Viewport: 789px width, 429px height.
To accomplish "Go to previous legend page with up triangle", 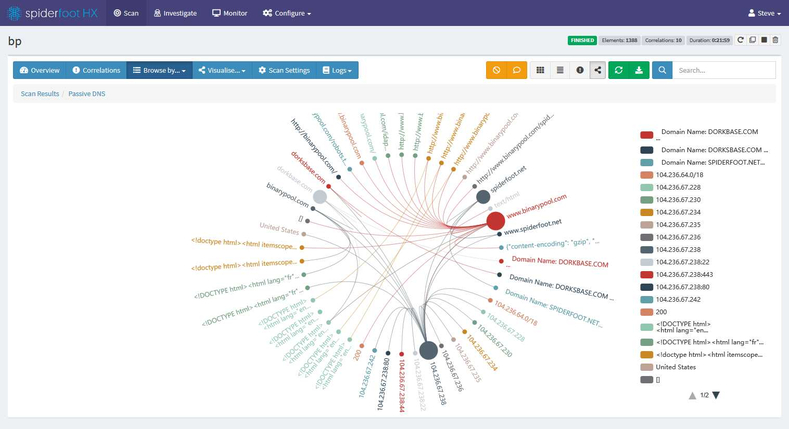I will coord(692,395).
